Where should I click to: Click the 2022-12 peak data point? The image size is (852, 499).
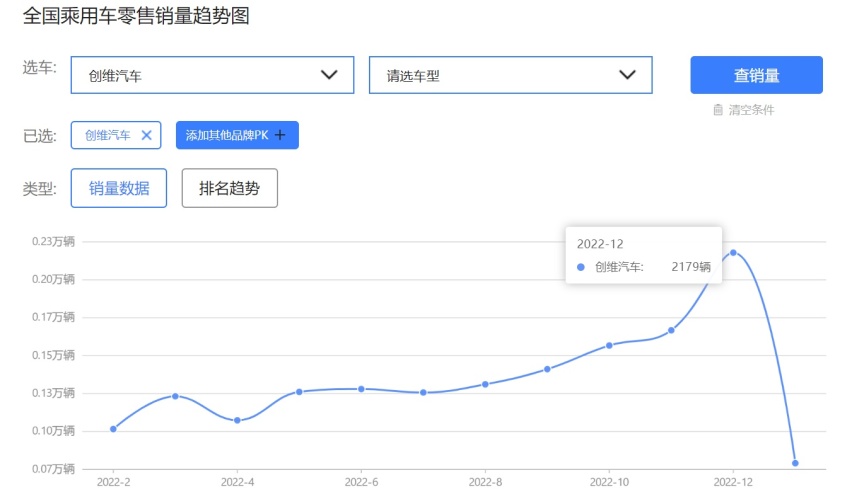pos(733,253)
